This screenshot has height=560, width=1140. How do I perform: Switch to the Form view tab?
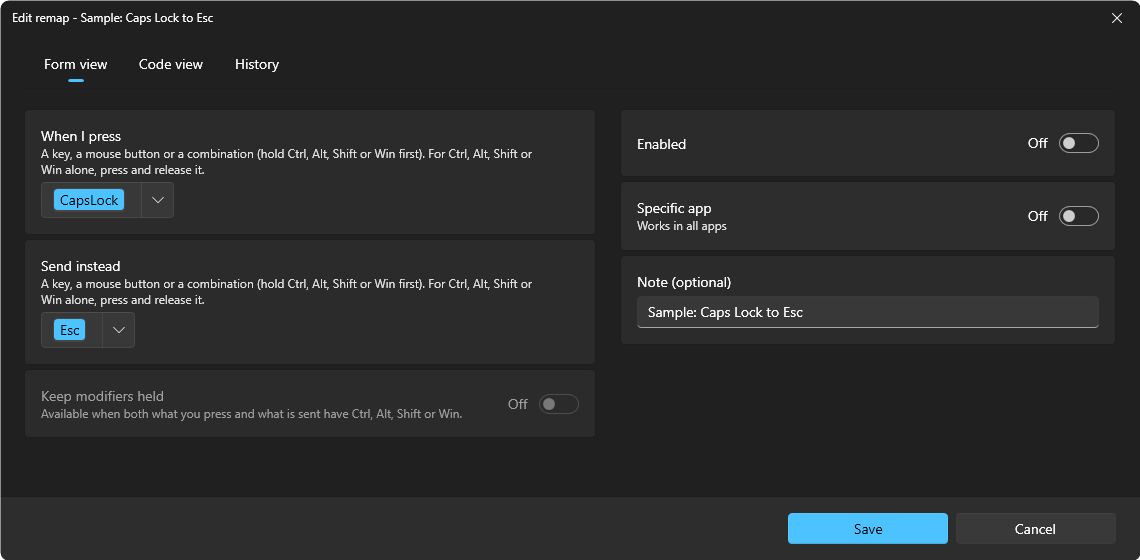[x=76, y=65]
